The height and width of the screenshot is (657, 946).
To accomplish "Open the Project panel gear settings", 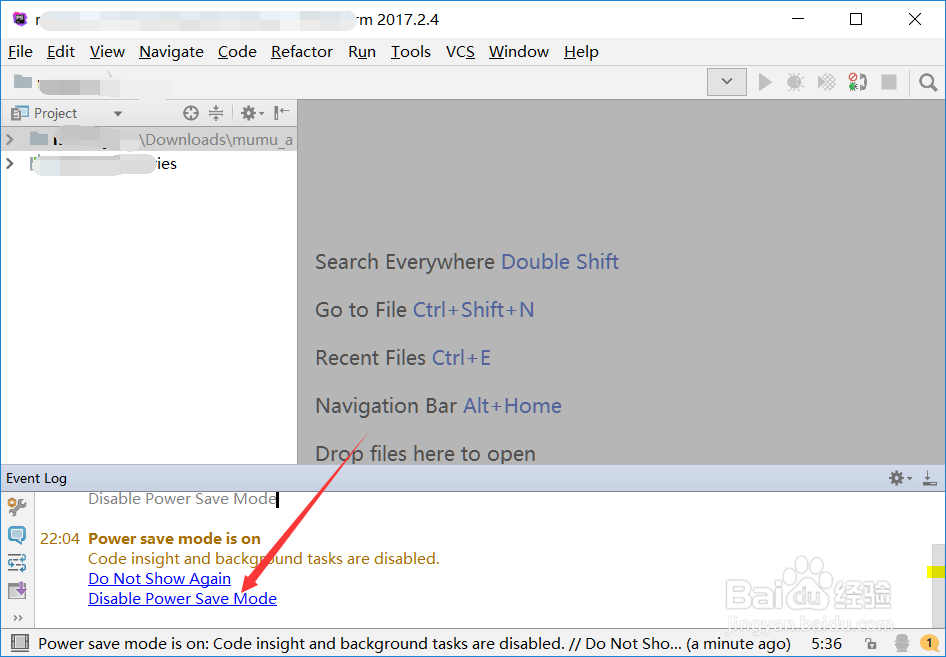I will [252, 113].
